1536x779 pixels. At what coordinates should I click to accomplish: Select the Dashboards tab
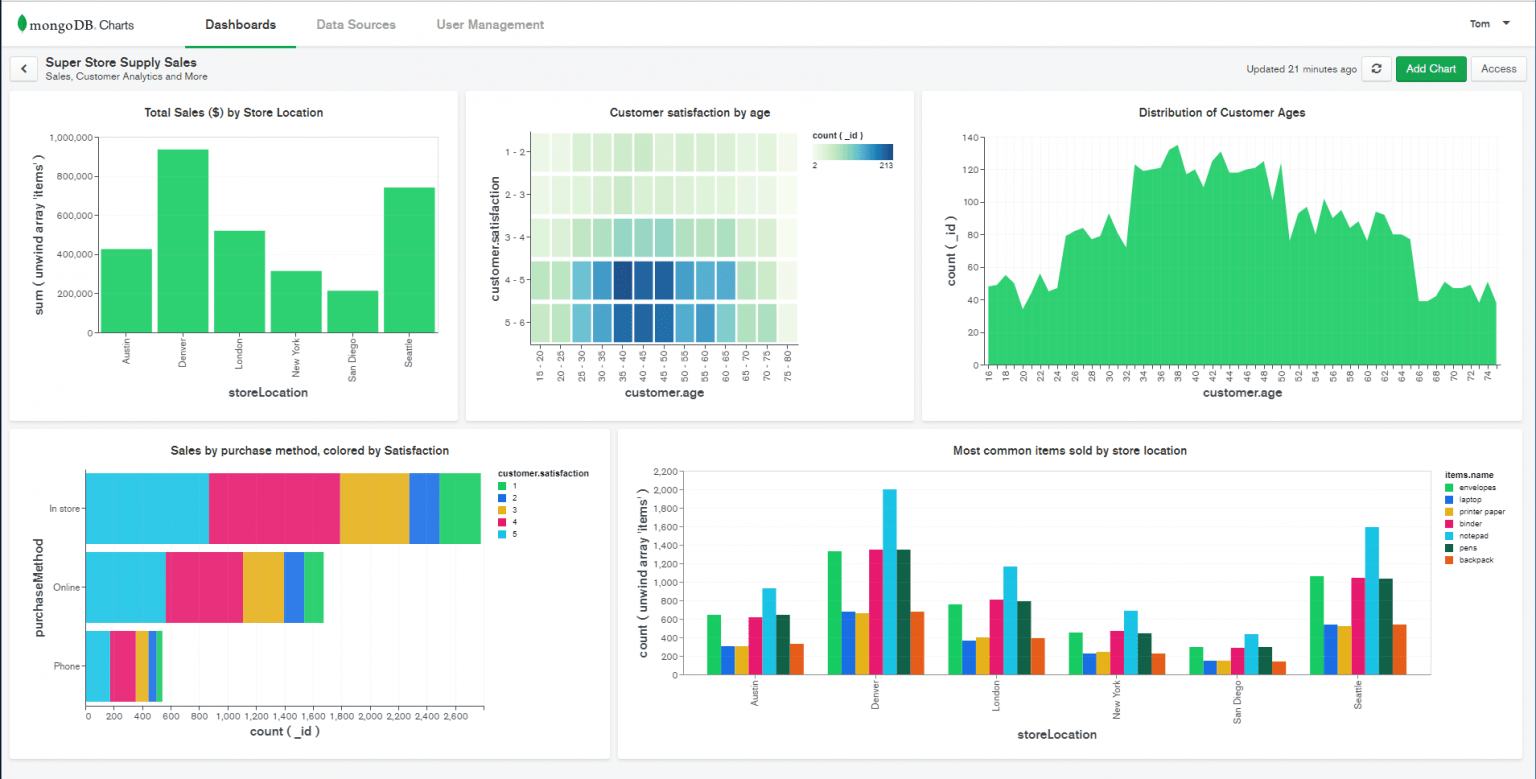click(x=240, y=24)
